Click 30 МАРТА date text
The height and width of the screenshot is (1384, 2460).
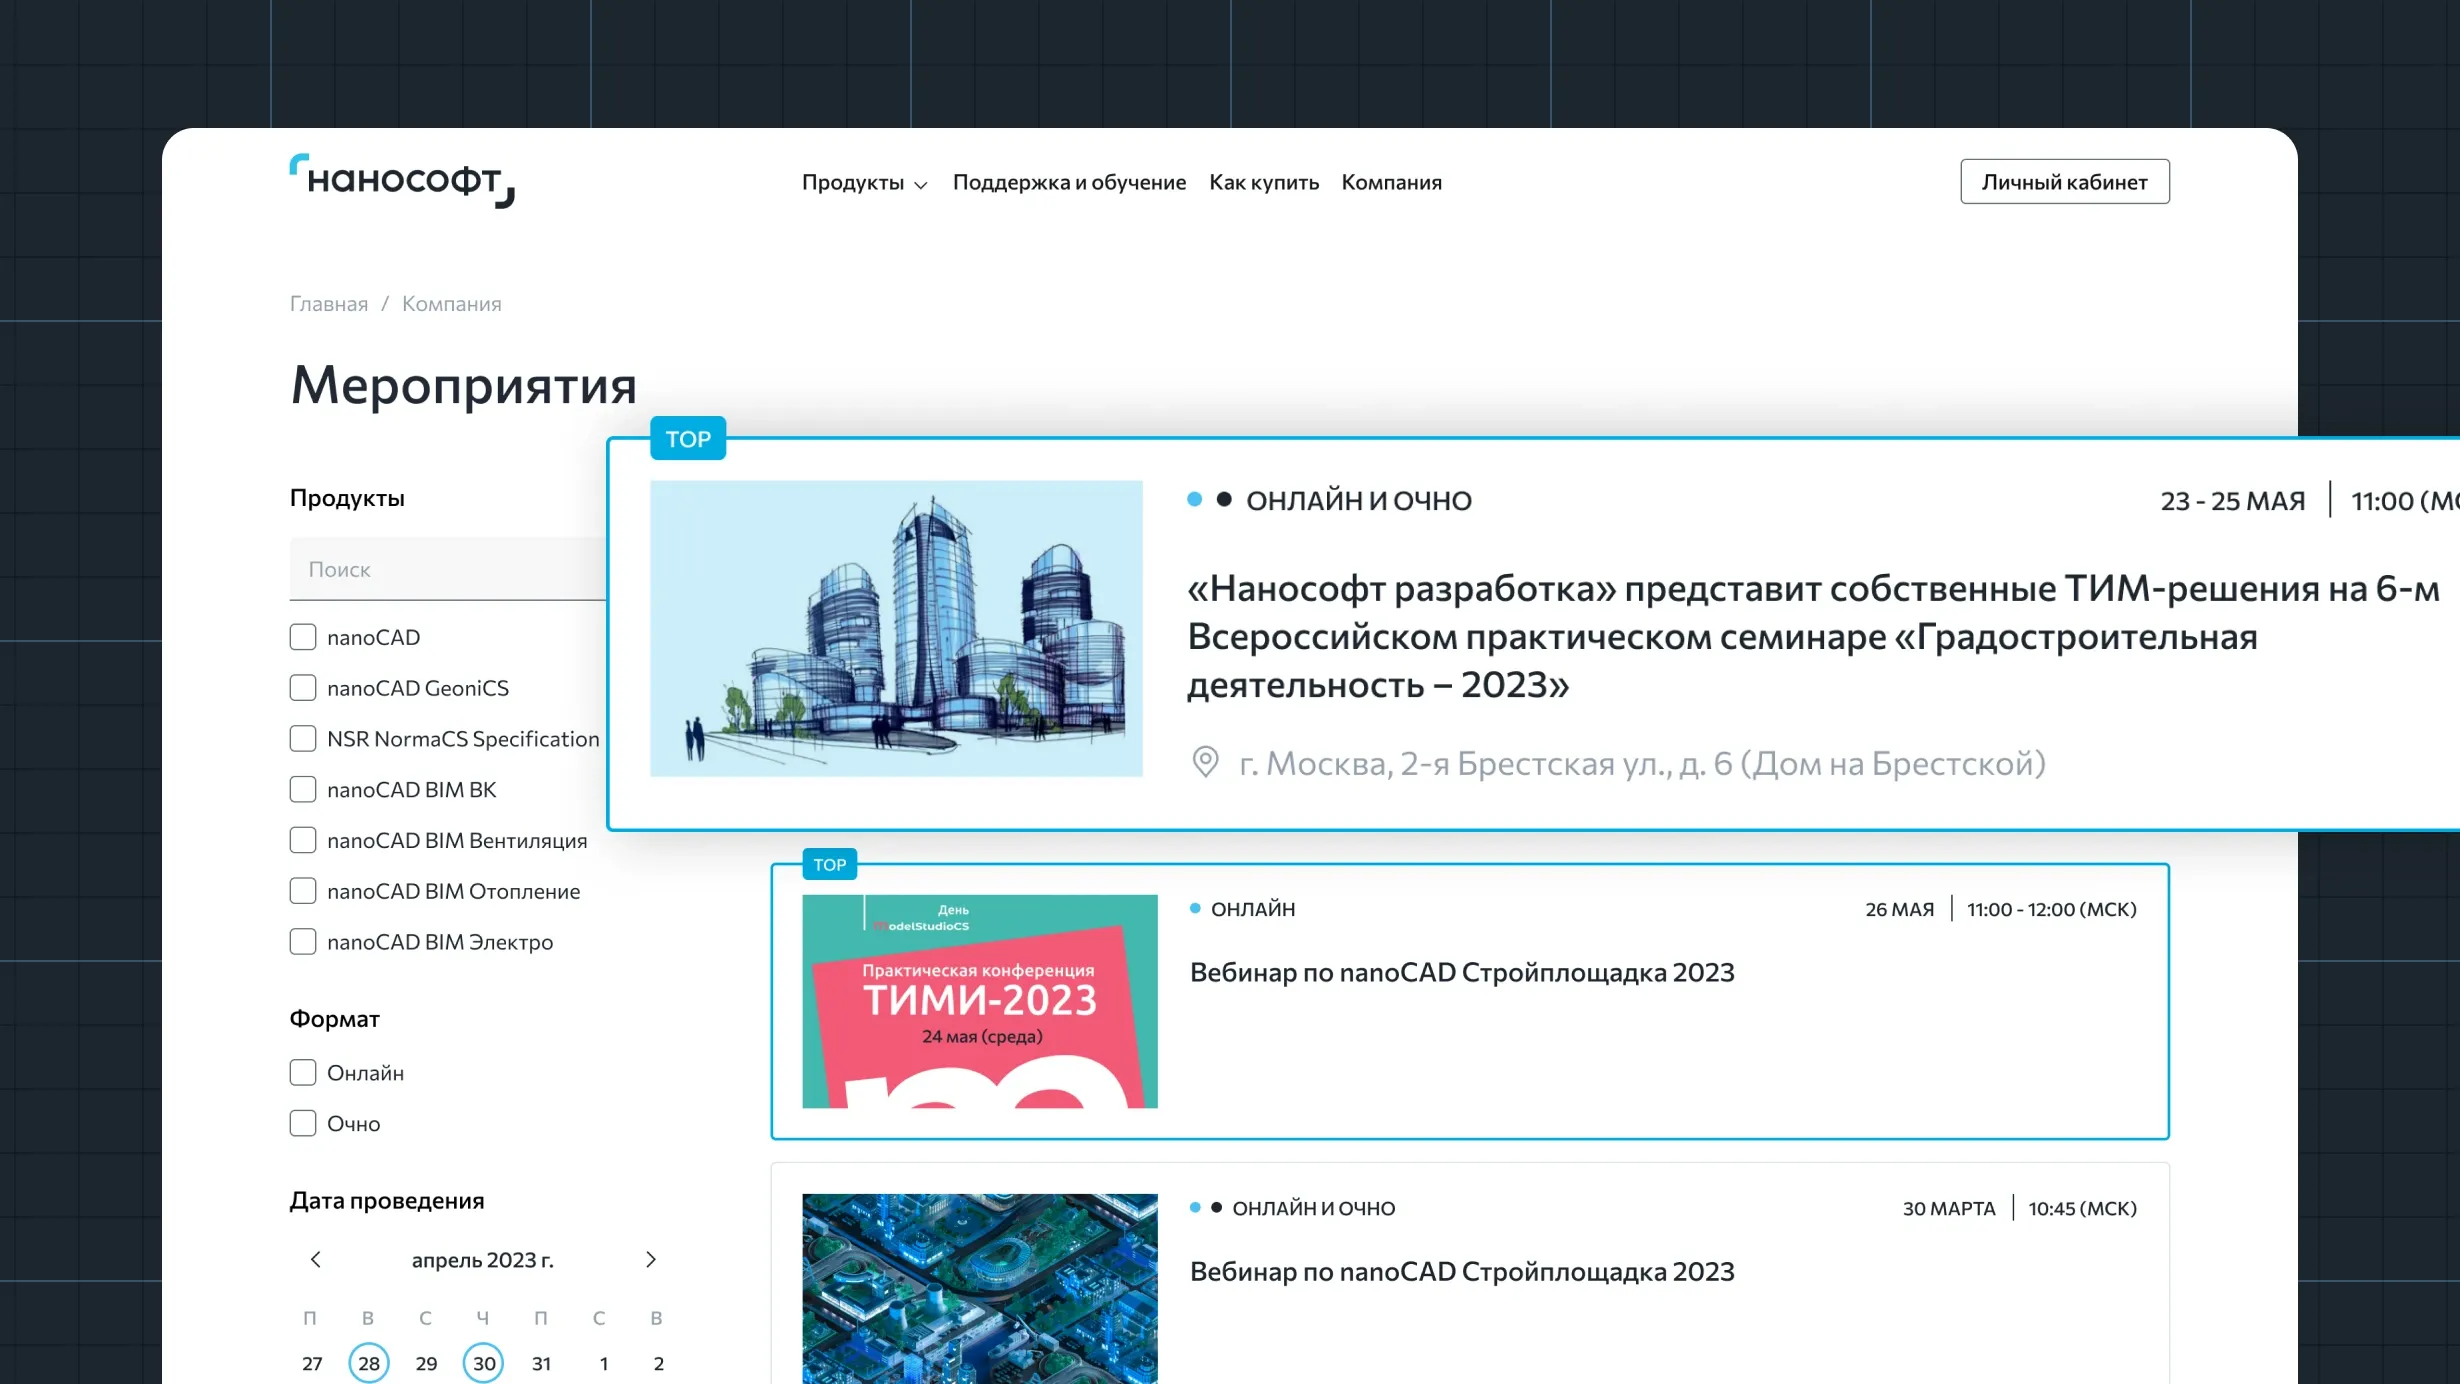tap(1949, 1208)
